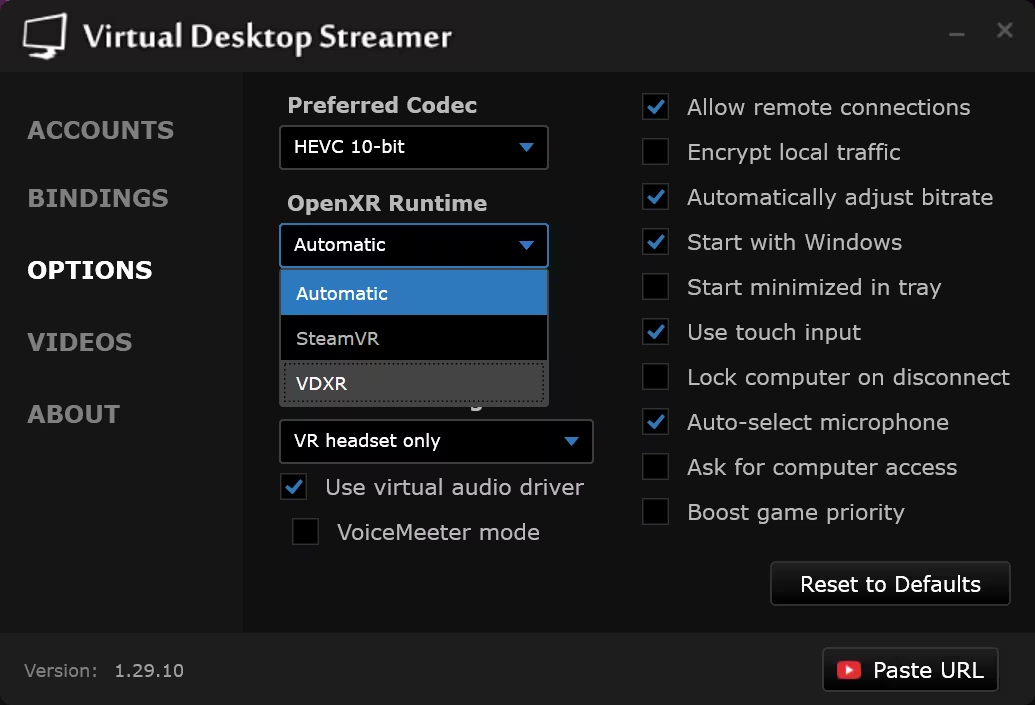Switch to the Bindings tab

98,198
